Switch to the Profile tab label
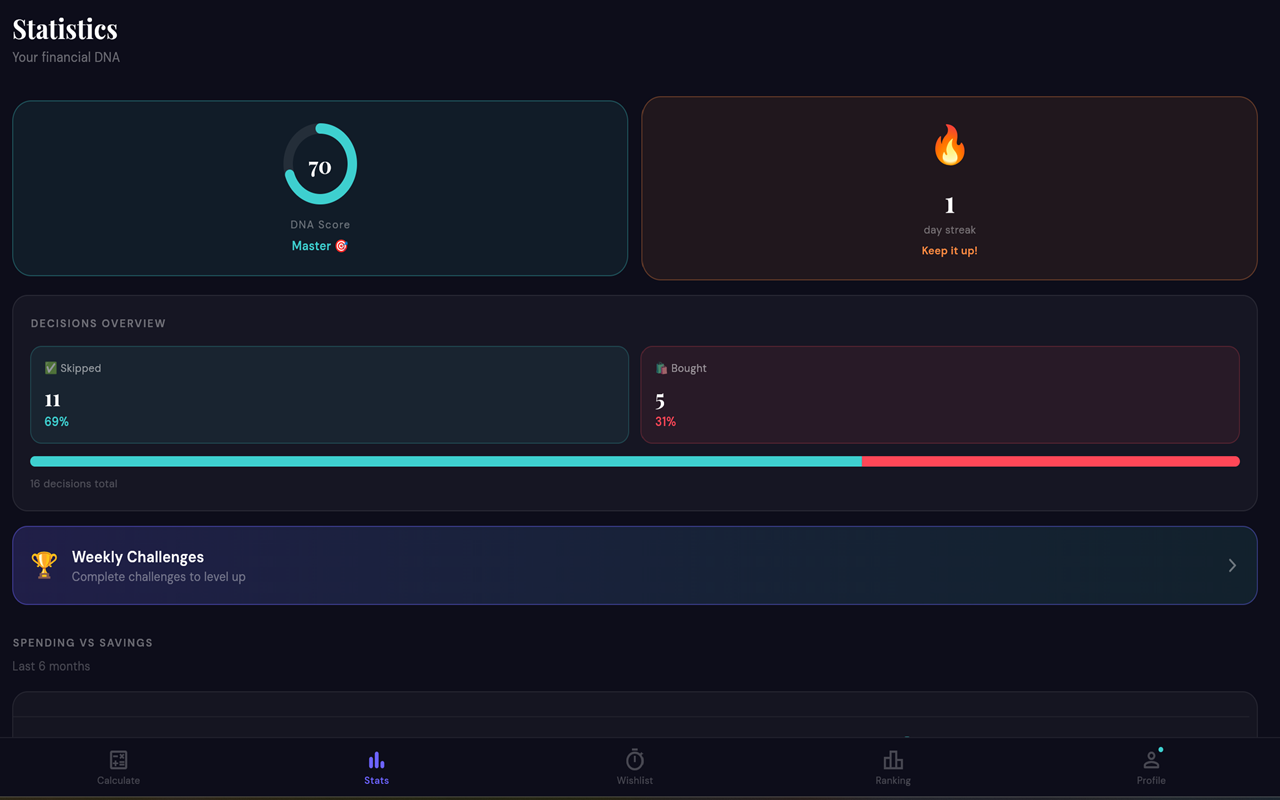Viewport: 1280px width, 800px height. (x=1151, y=780)
